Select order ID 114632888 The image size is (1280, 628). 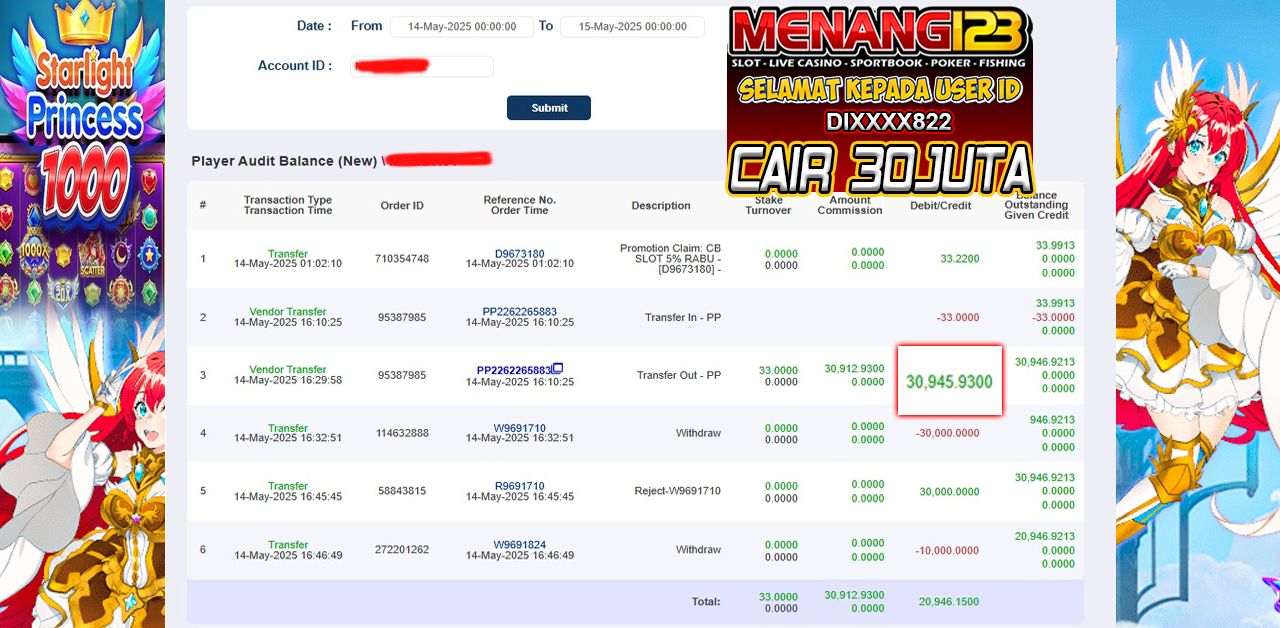click(402, 433)
